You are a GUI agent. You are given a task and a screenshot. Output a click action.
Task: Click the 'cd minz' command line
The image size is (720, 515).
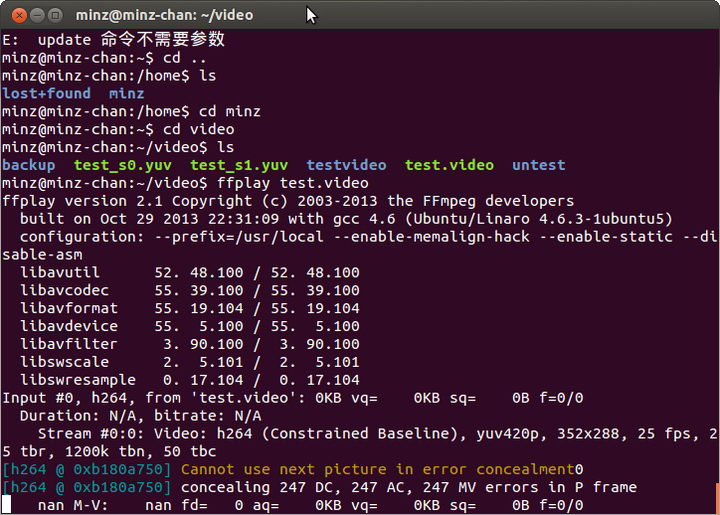(131, 112)
